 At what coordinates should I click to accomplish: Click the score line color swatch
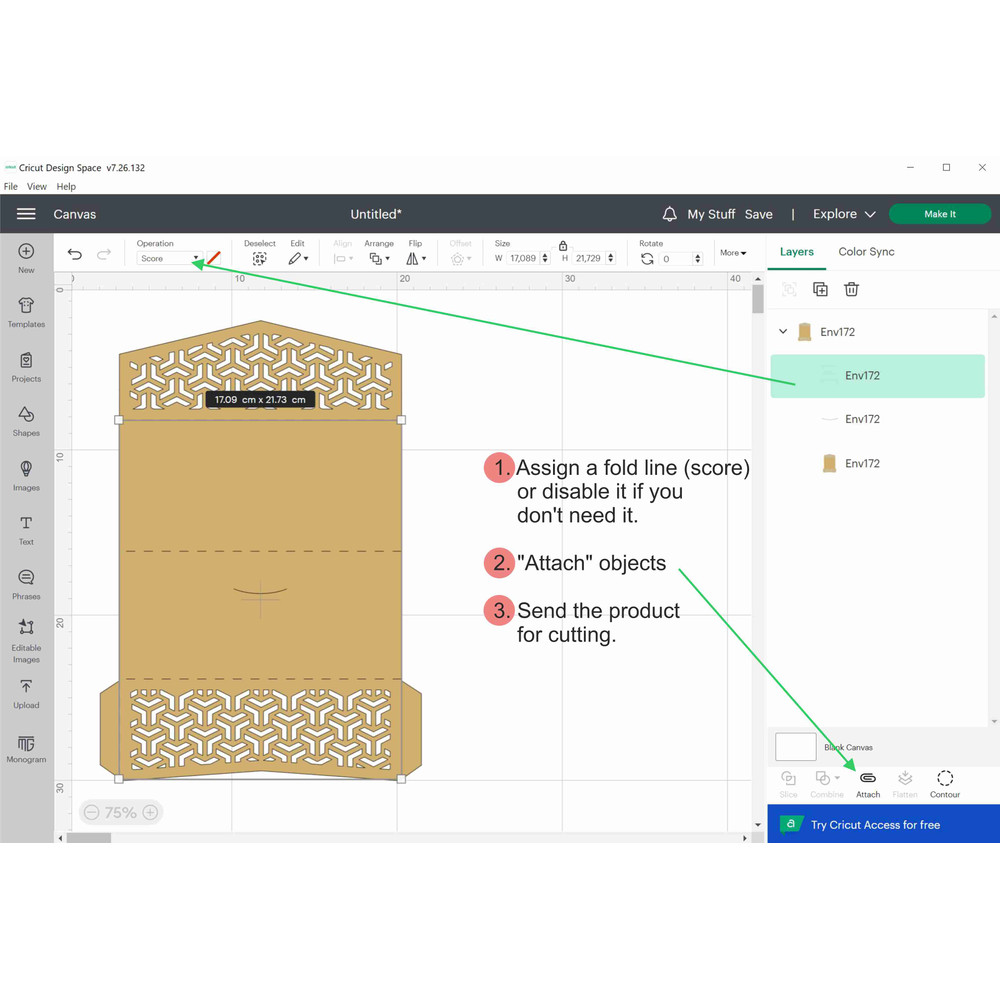[x=213, y=258]
